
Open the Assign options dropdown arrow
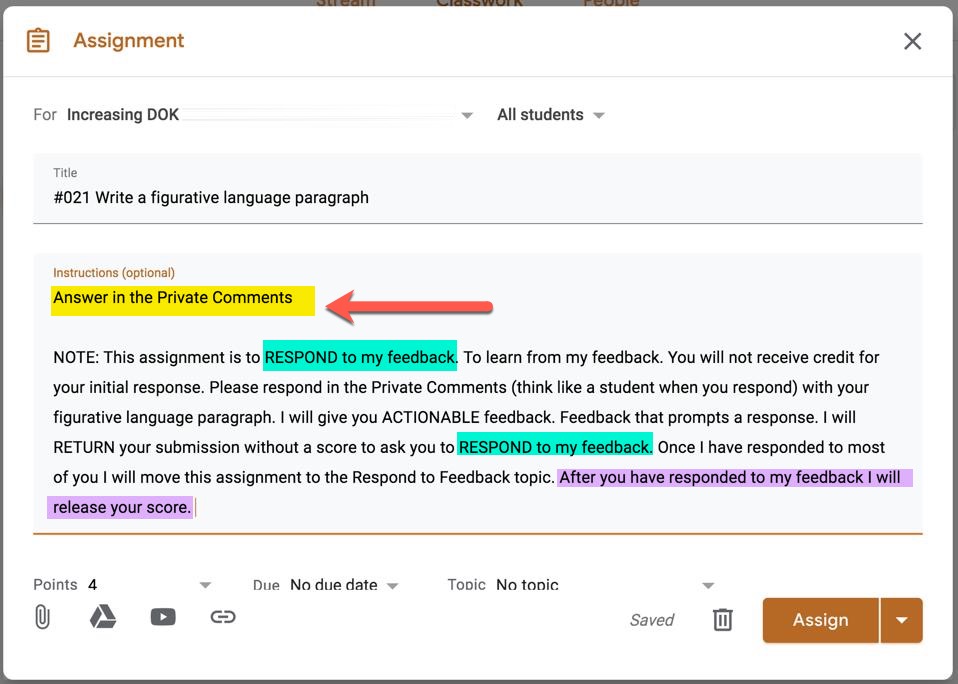tap(901, 620)
